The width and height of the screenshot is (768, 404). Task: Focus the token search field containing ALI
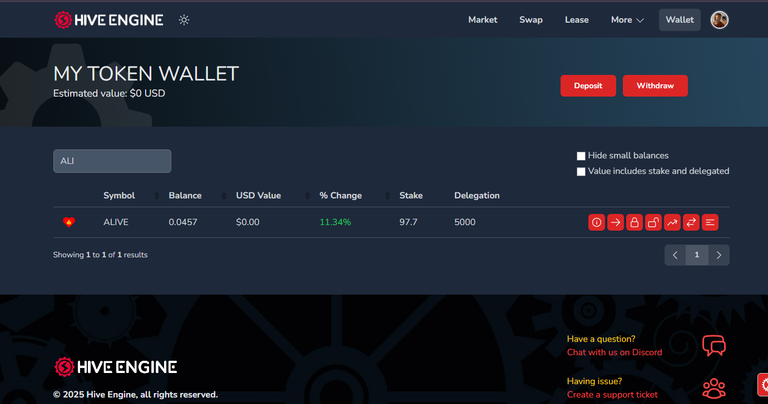point(112,161)
